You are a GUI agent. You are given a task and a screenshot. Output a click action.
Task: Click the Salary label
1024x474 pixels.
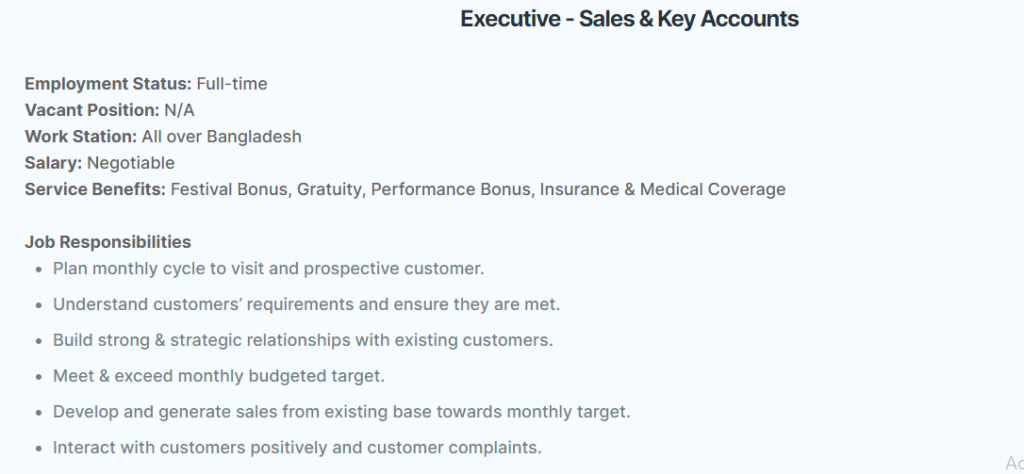click(54, 163)
